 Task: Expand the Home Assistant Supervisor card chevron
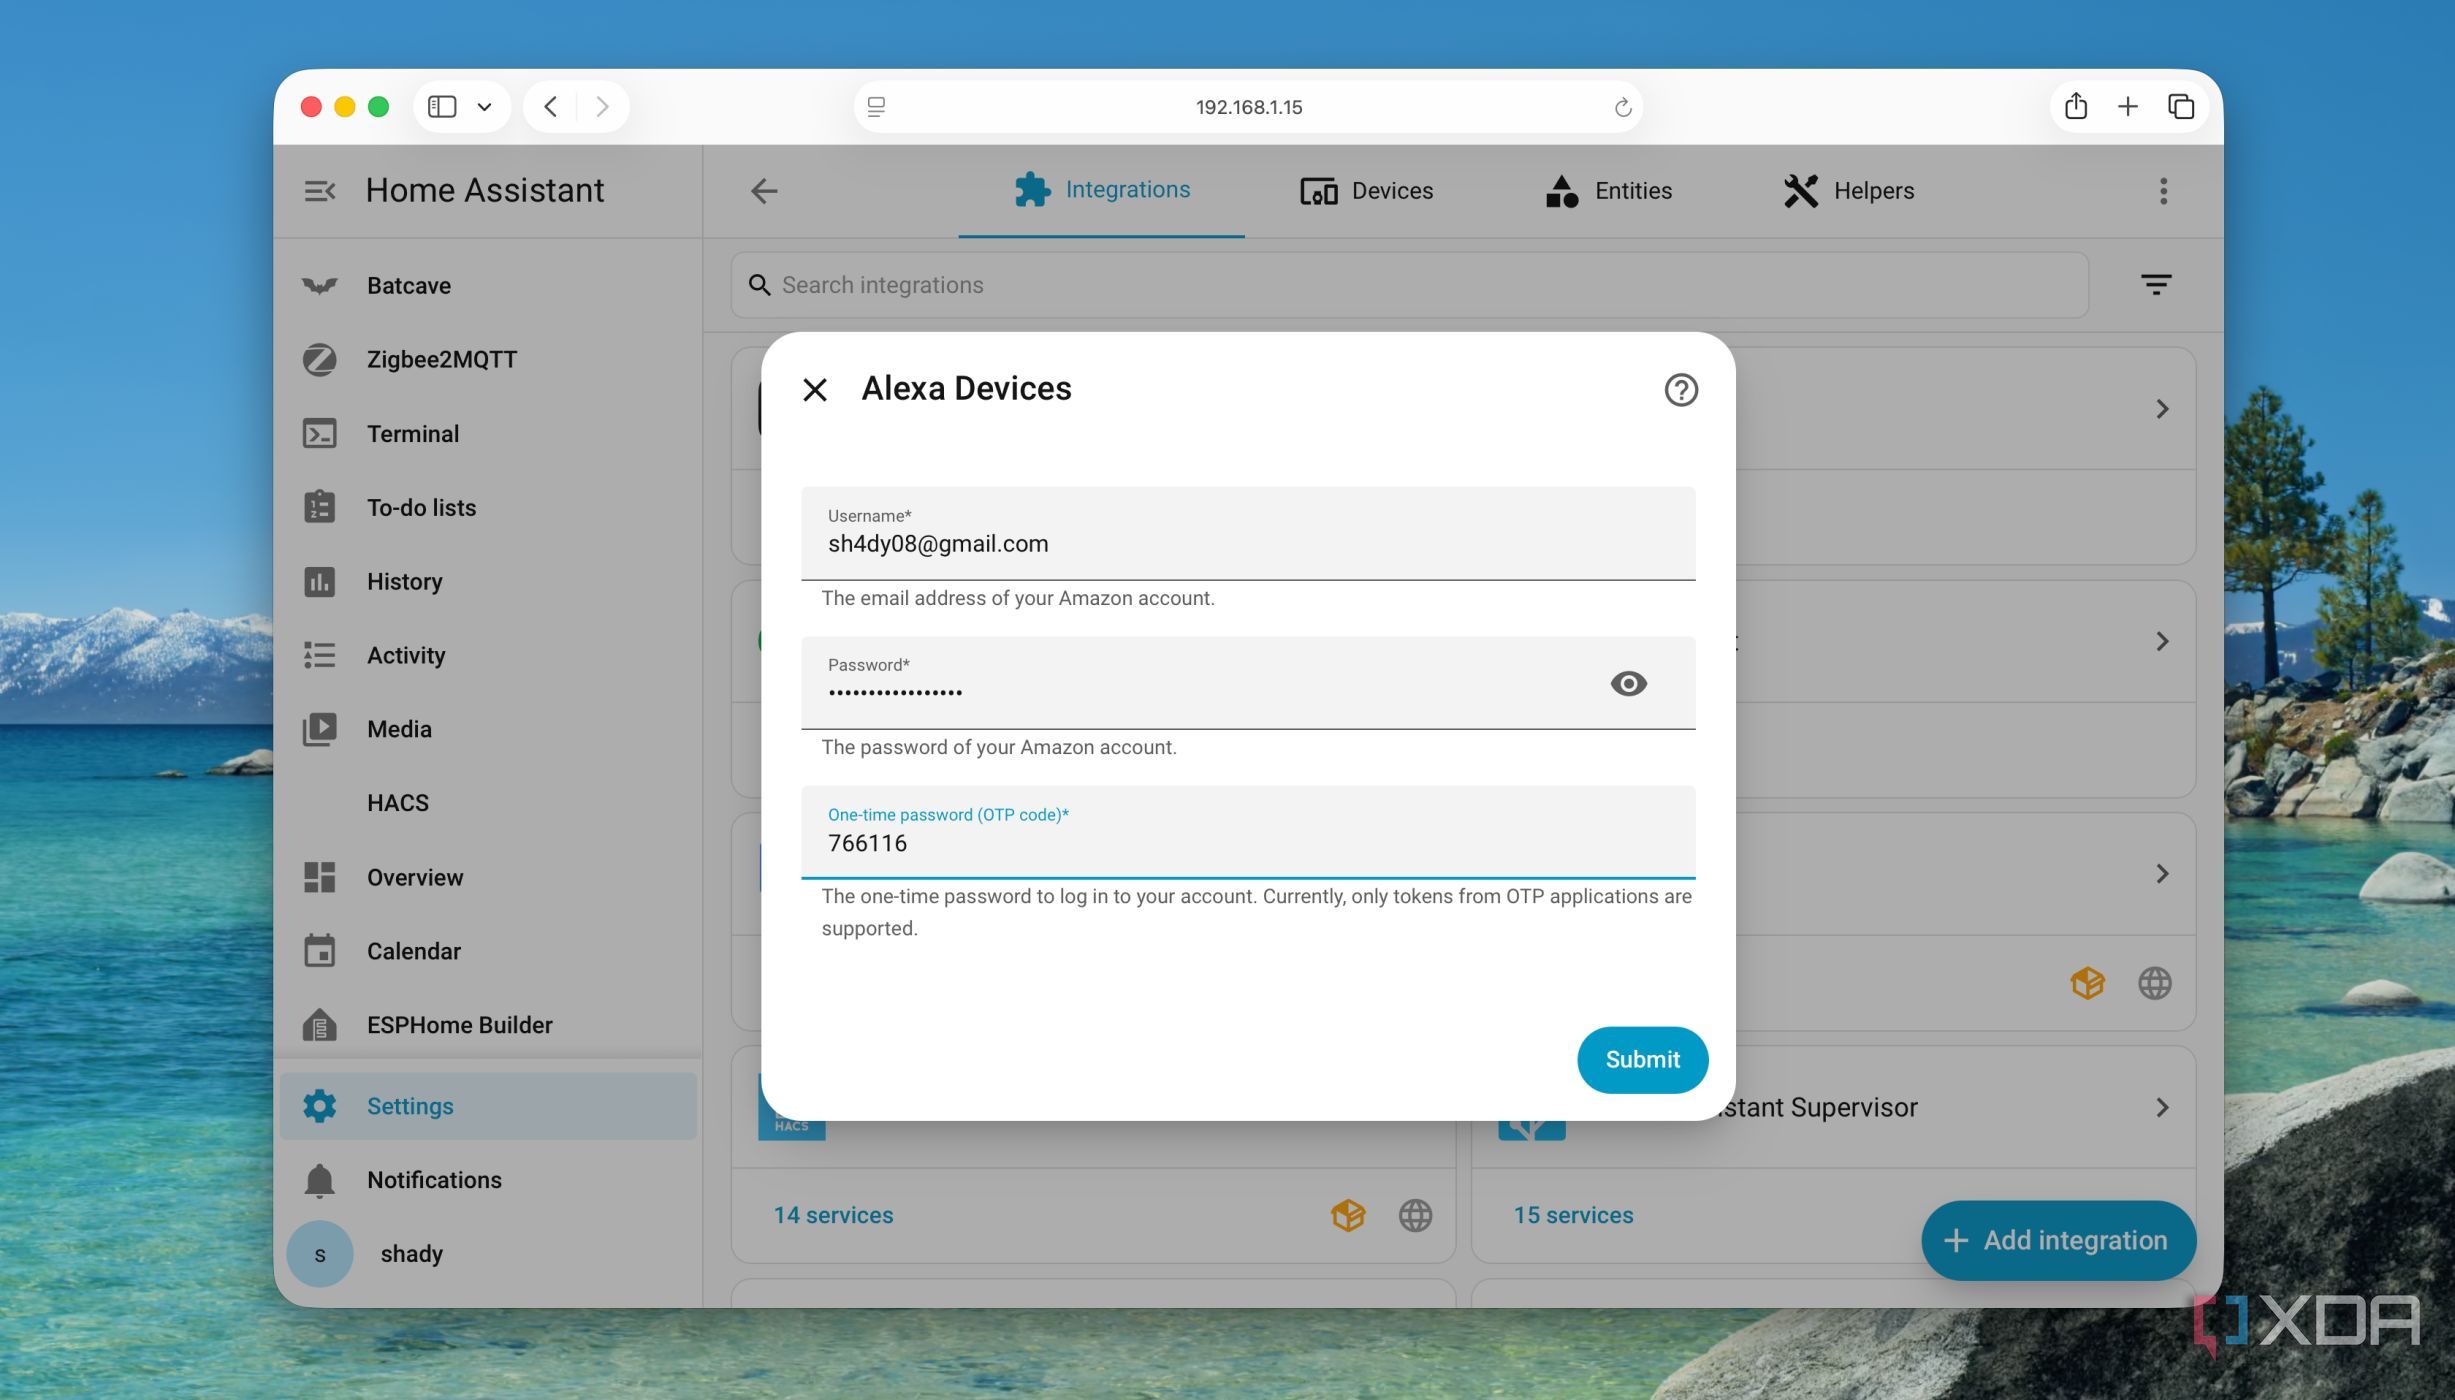tap(2162, 1107)
